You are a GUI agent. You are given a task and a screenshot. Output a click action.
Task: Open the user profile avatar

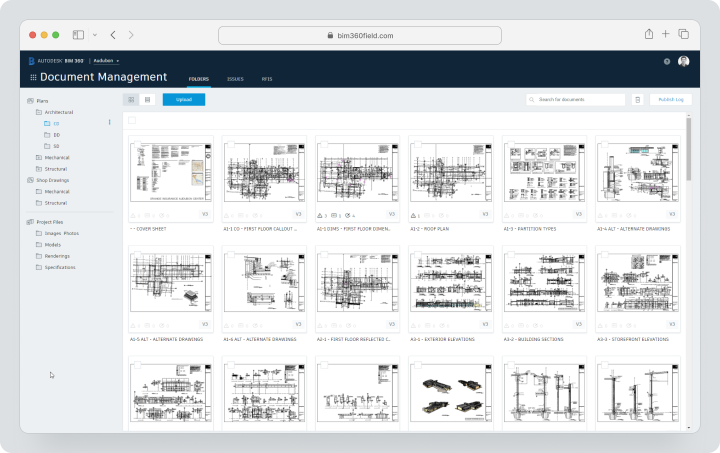pos(683,62)
